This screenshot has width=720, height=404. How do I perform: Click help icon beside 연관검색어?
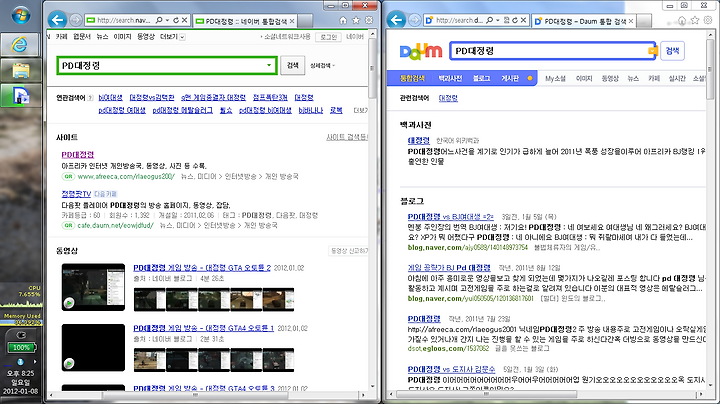point(90,98)
